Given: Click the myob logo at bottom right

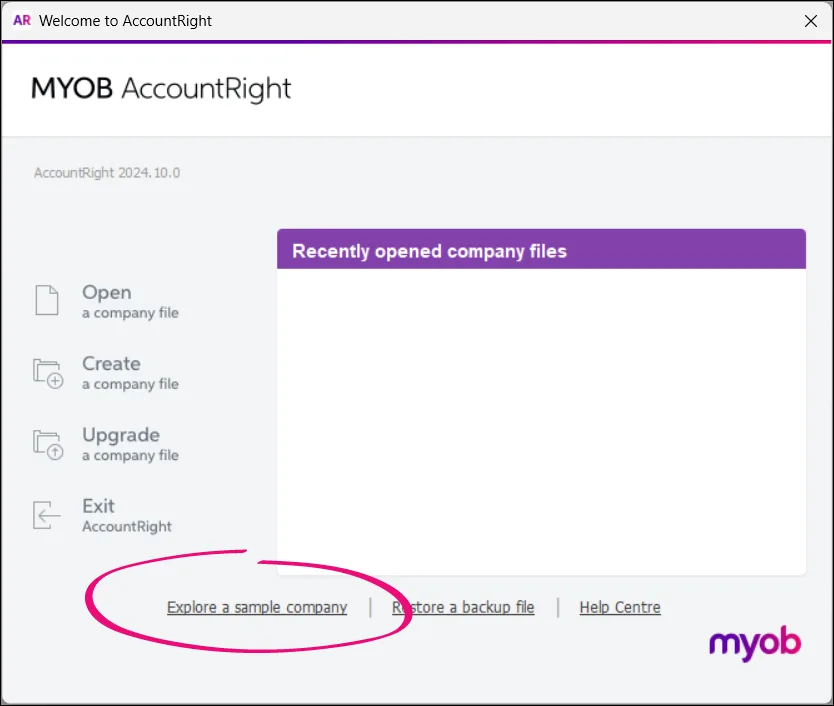Looking at the screenshot, I should click(x=755, y=644).
